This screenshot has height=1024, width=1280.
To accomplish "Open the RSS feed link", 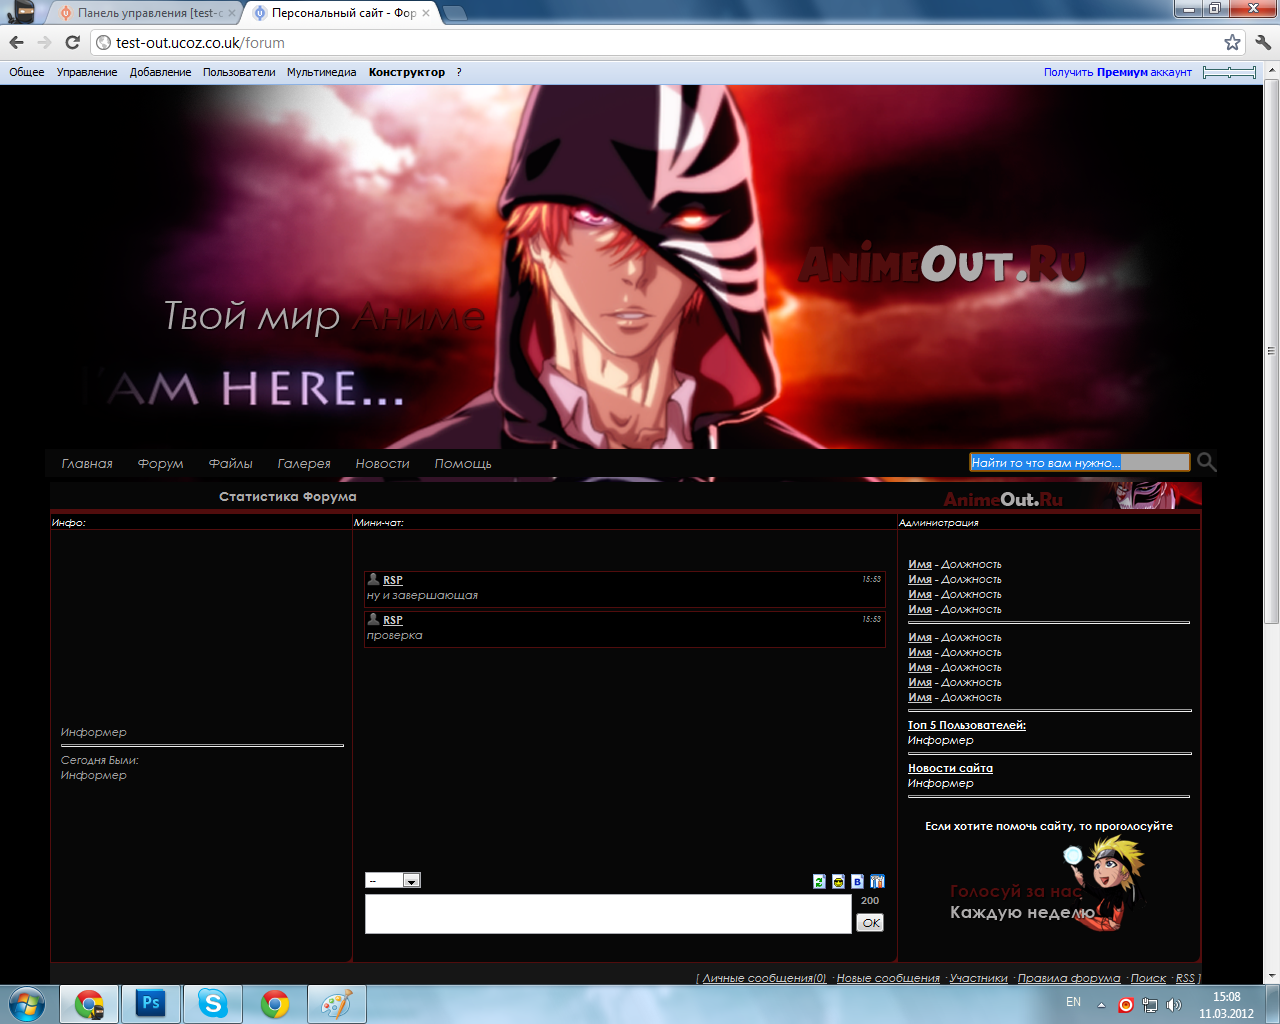I will click(1185, 978).
